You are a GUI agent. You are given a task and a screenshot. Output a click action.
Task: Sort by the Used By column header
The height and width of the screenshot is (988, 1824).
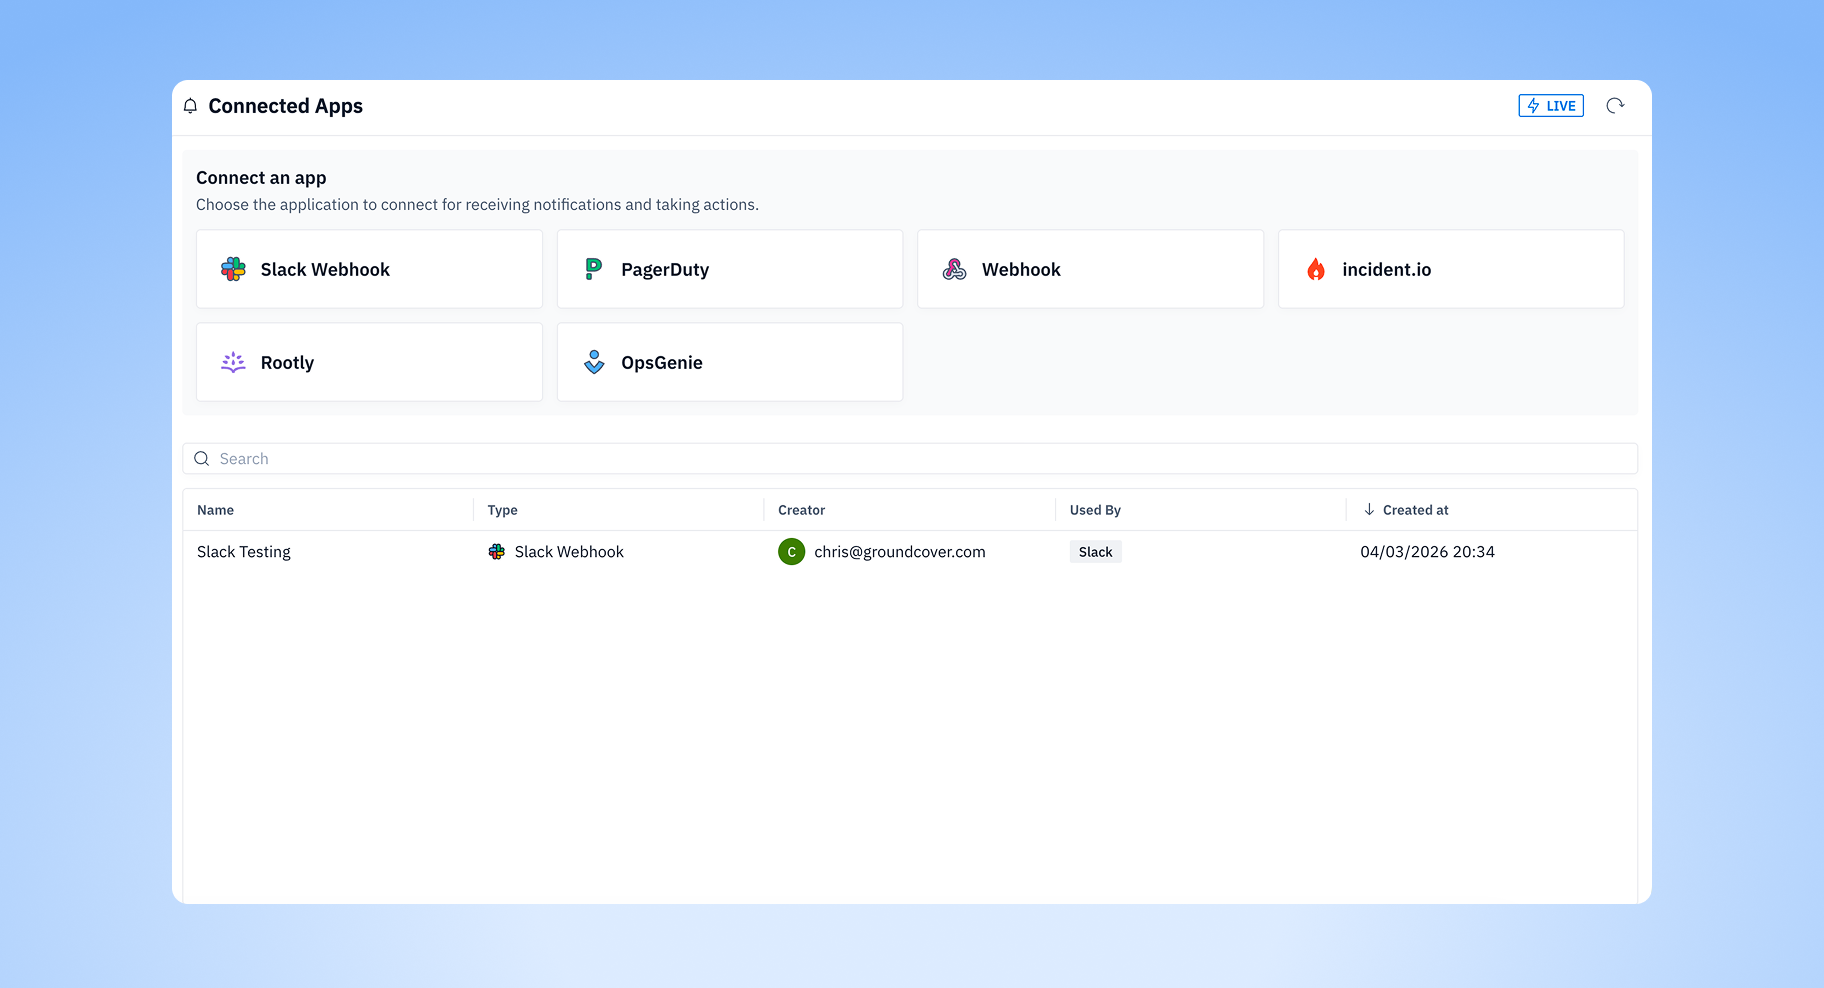1095,510
